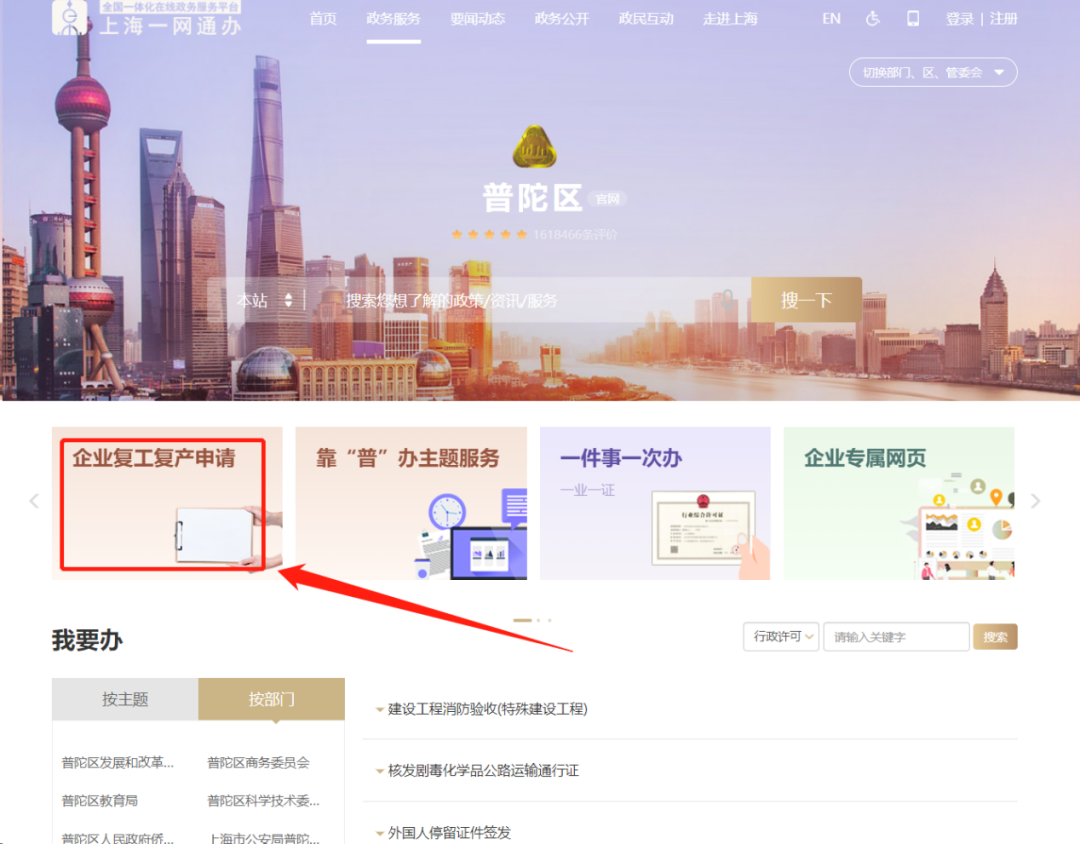
Task: Click the gold 普陀区 emblem icon
Action: [x=534, y=148]
